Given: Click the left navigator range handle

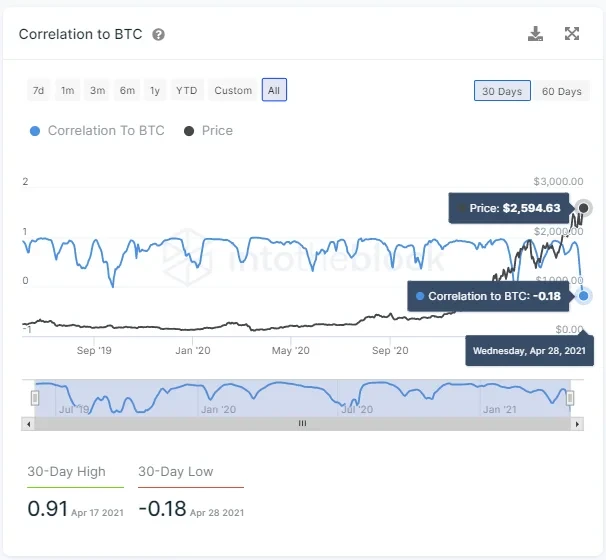Looking at the screenshot, I should [35, 398].
